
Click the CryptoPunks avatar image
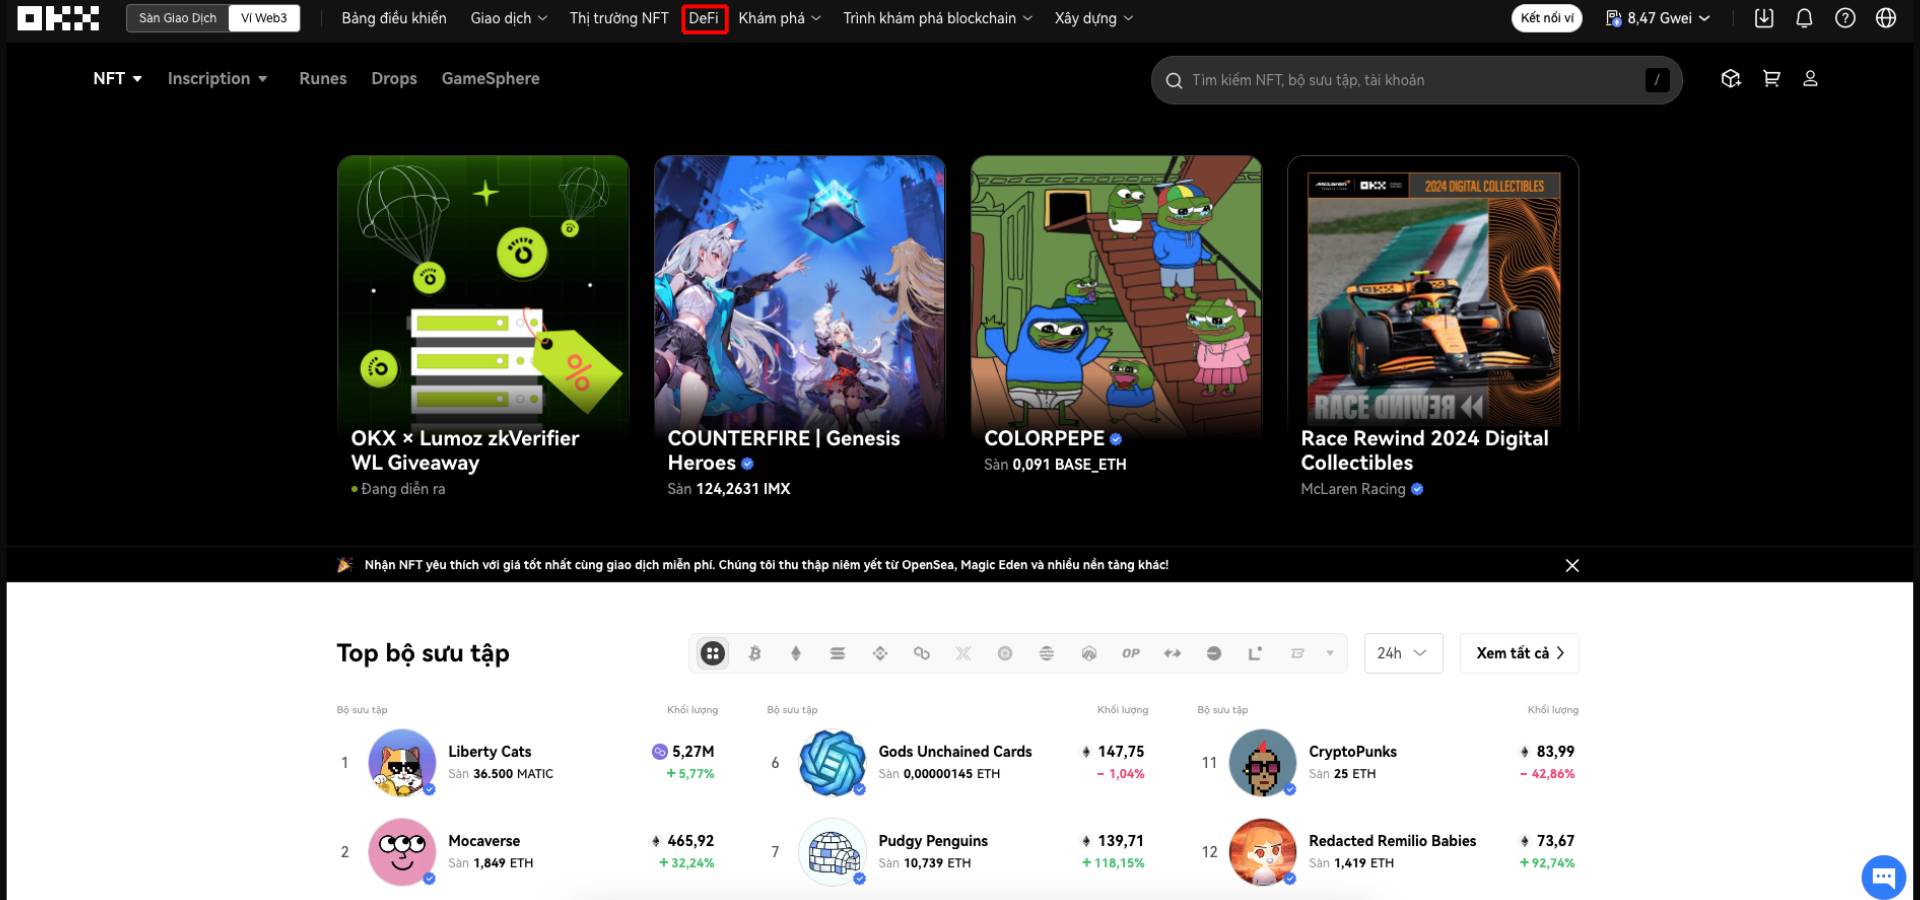[1263, 762]
